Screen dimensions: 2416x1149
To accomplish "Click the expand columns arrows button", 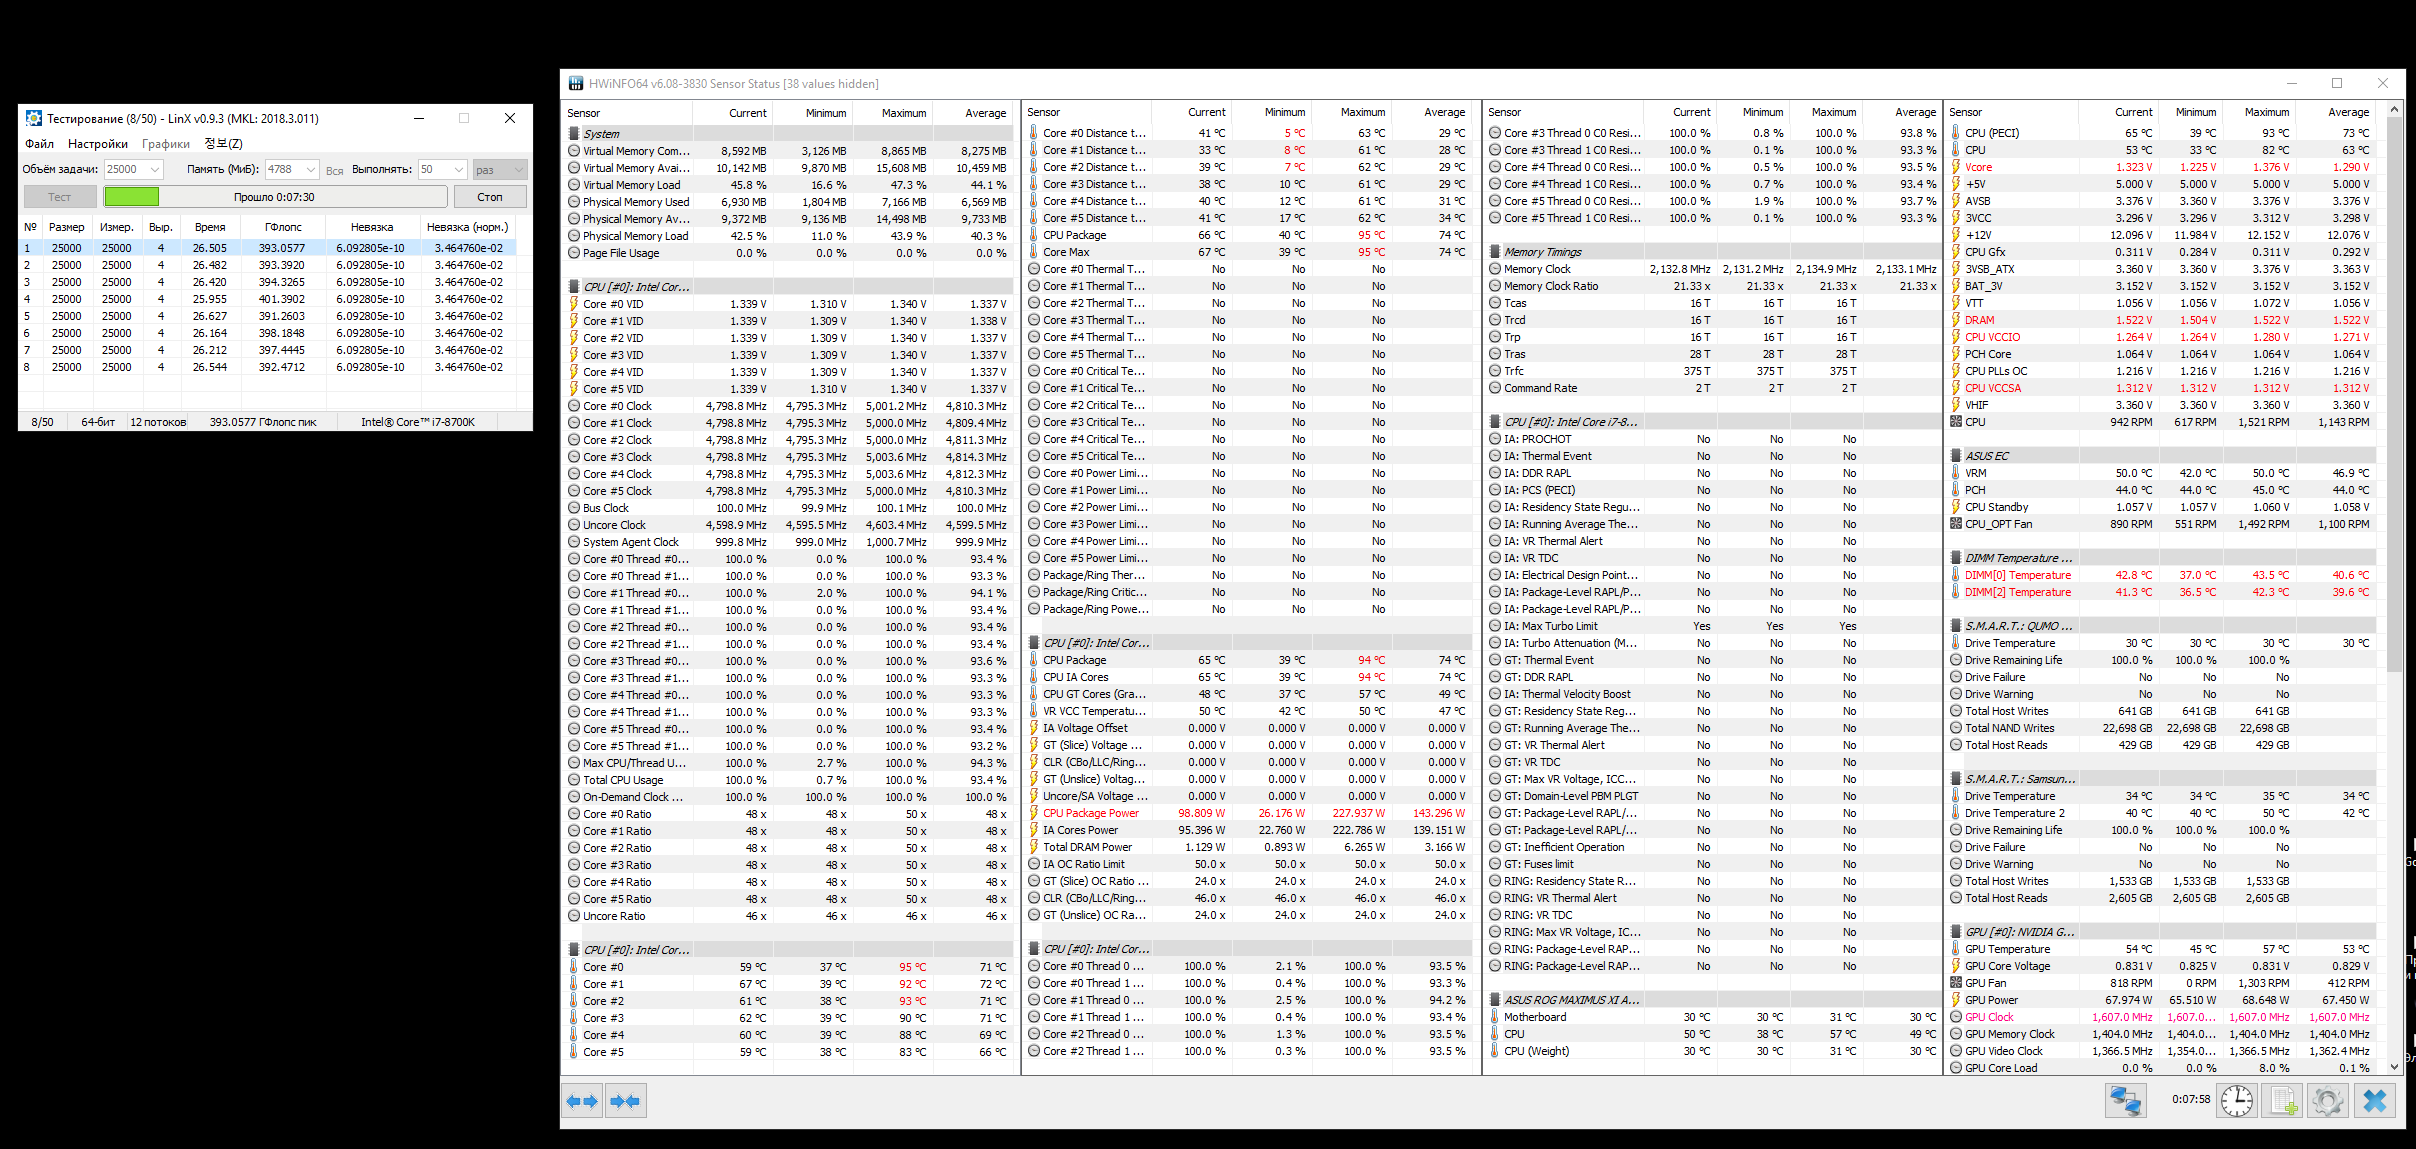I will pyautogui.click(x=582, y=1101).
